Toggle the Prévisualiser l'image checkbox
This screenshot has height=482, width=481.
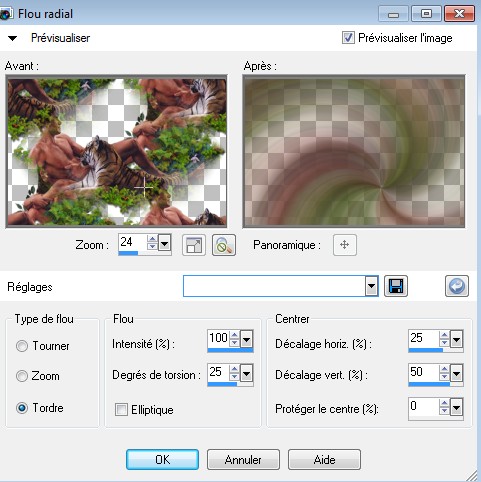coord(348,38)
